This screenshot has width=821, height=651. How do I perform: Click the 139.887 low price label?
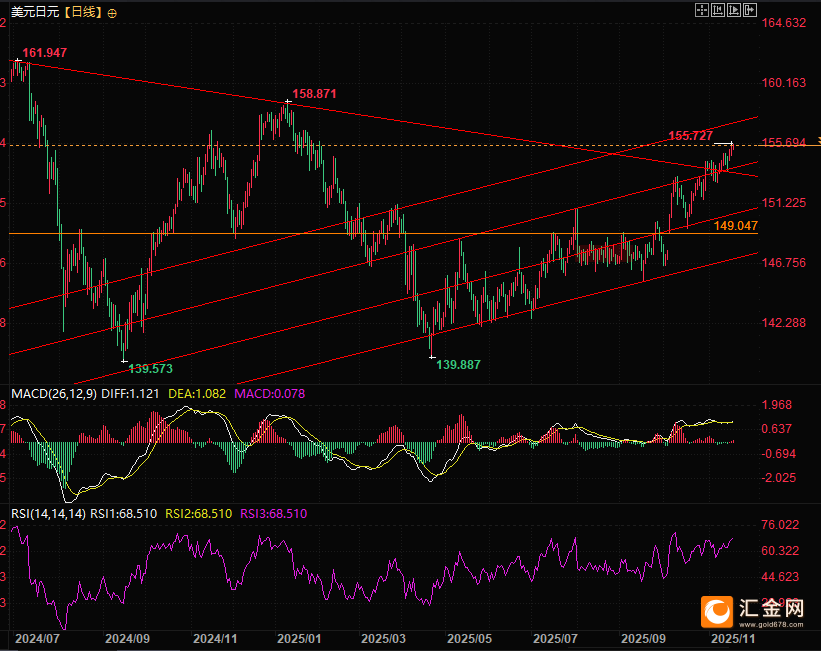pyautogui.click(x=459, y=365)
